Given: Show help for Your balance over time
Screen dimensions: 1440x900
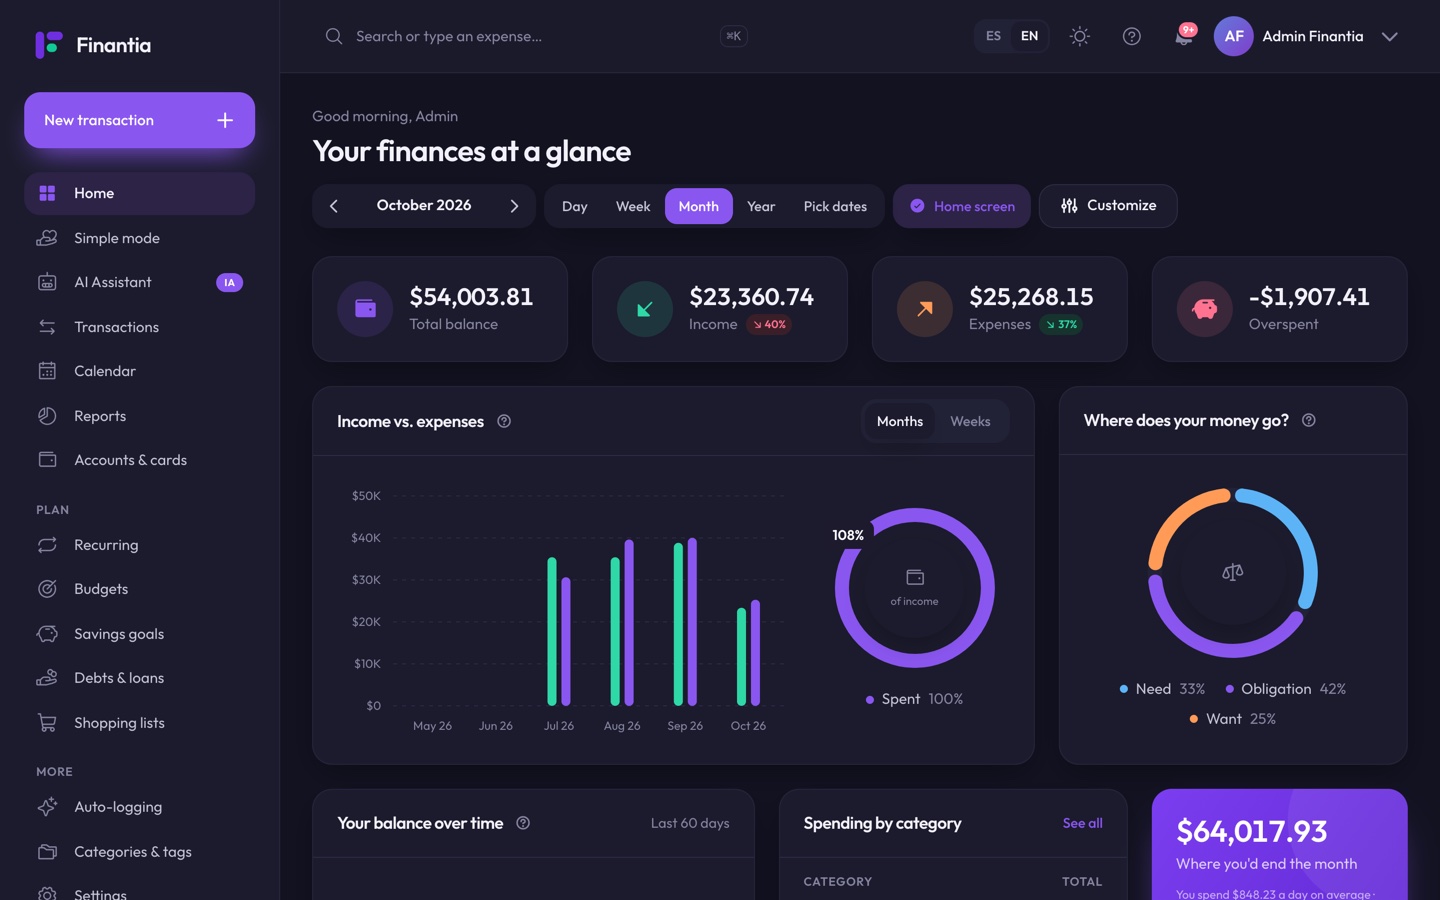Looking at the screenshot, I should [x=523, y=823].
